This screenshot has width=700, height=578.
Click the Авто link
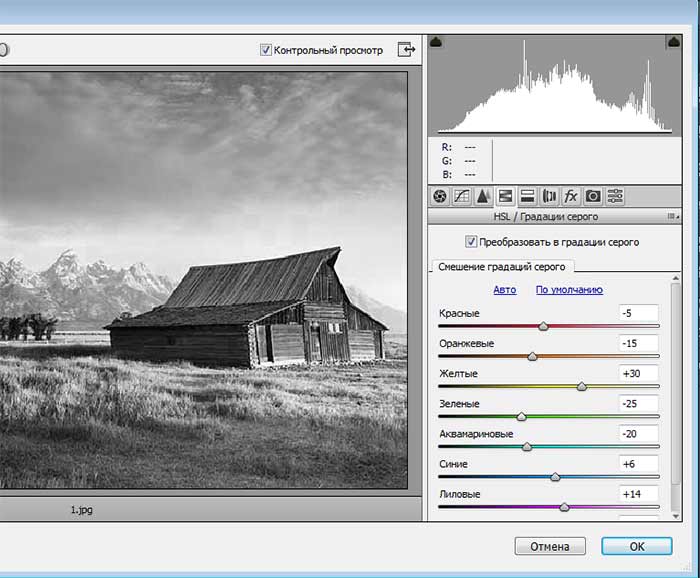click(x=505, y=290)
